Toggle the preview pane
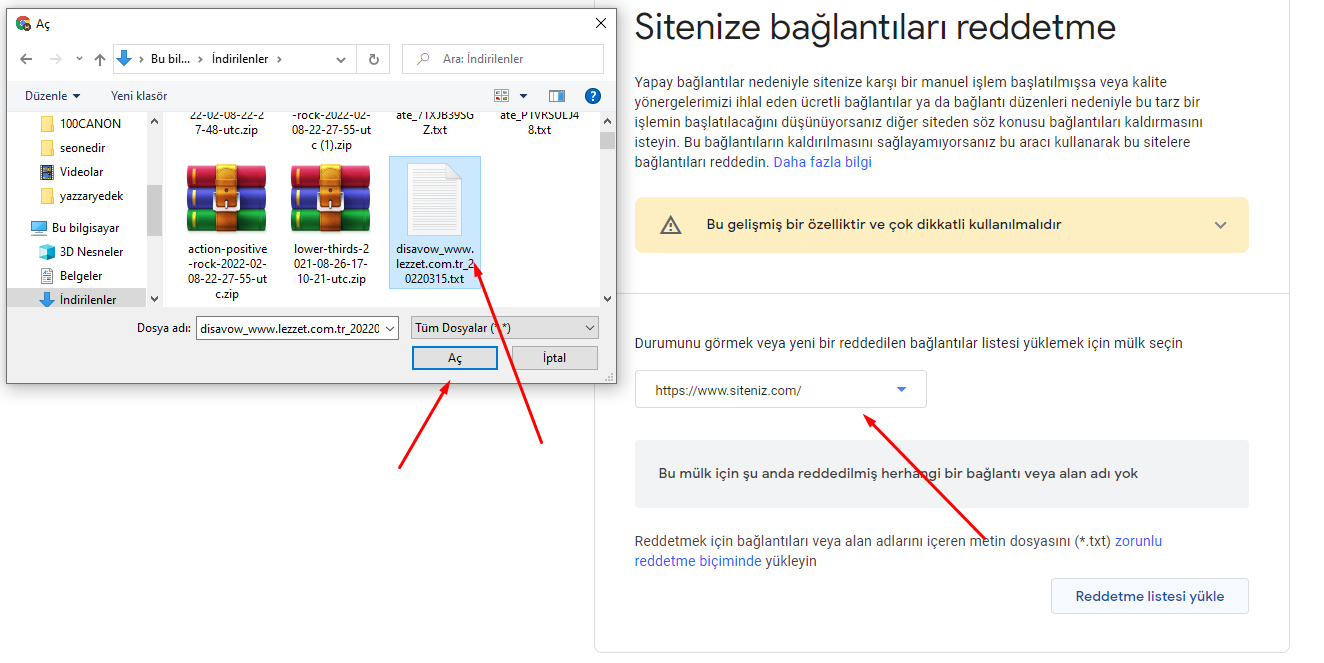The image size is (1324, 663). pos(557,95)
